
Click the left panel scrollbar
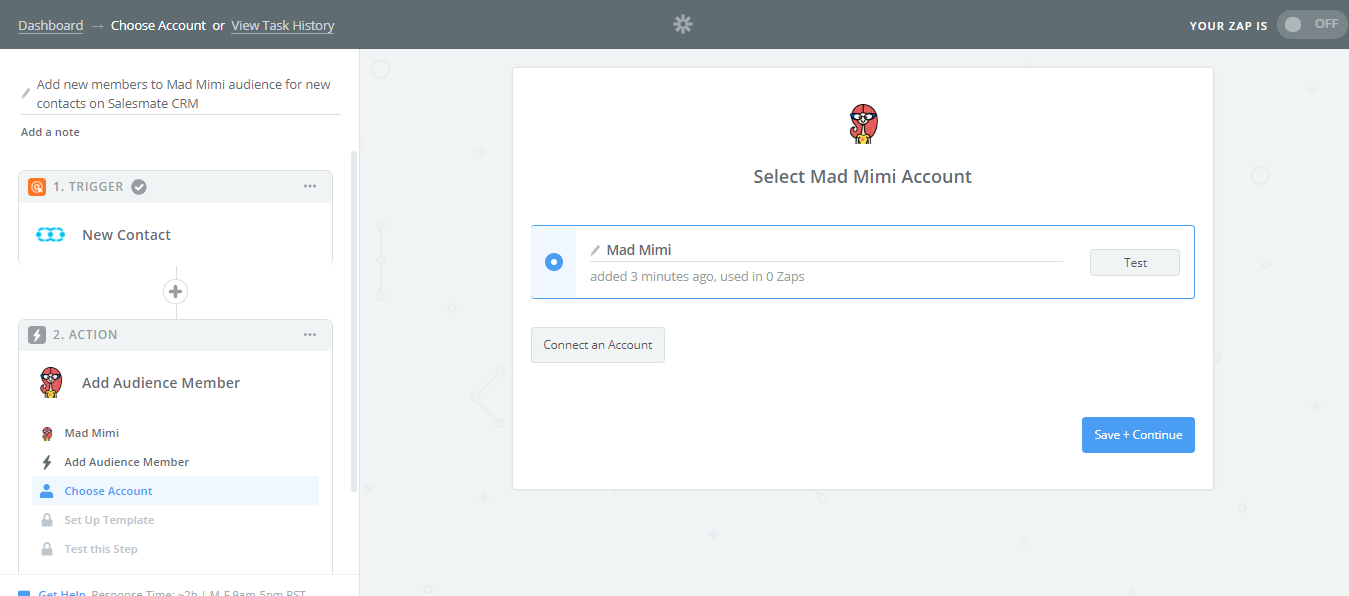pos(353,320)
